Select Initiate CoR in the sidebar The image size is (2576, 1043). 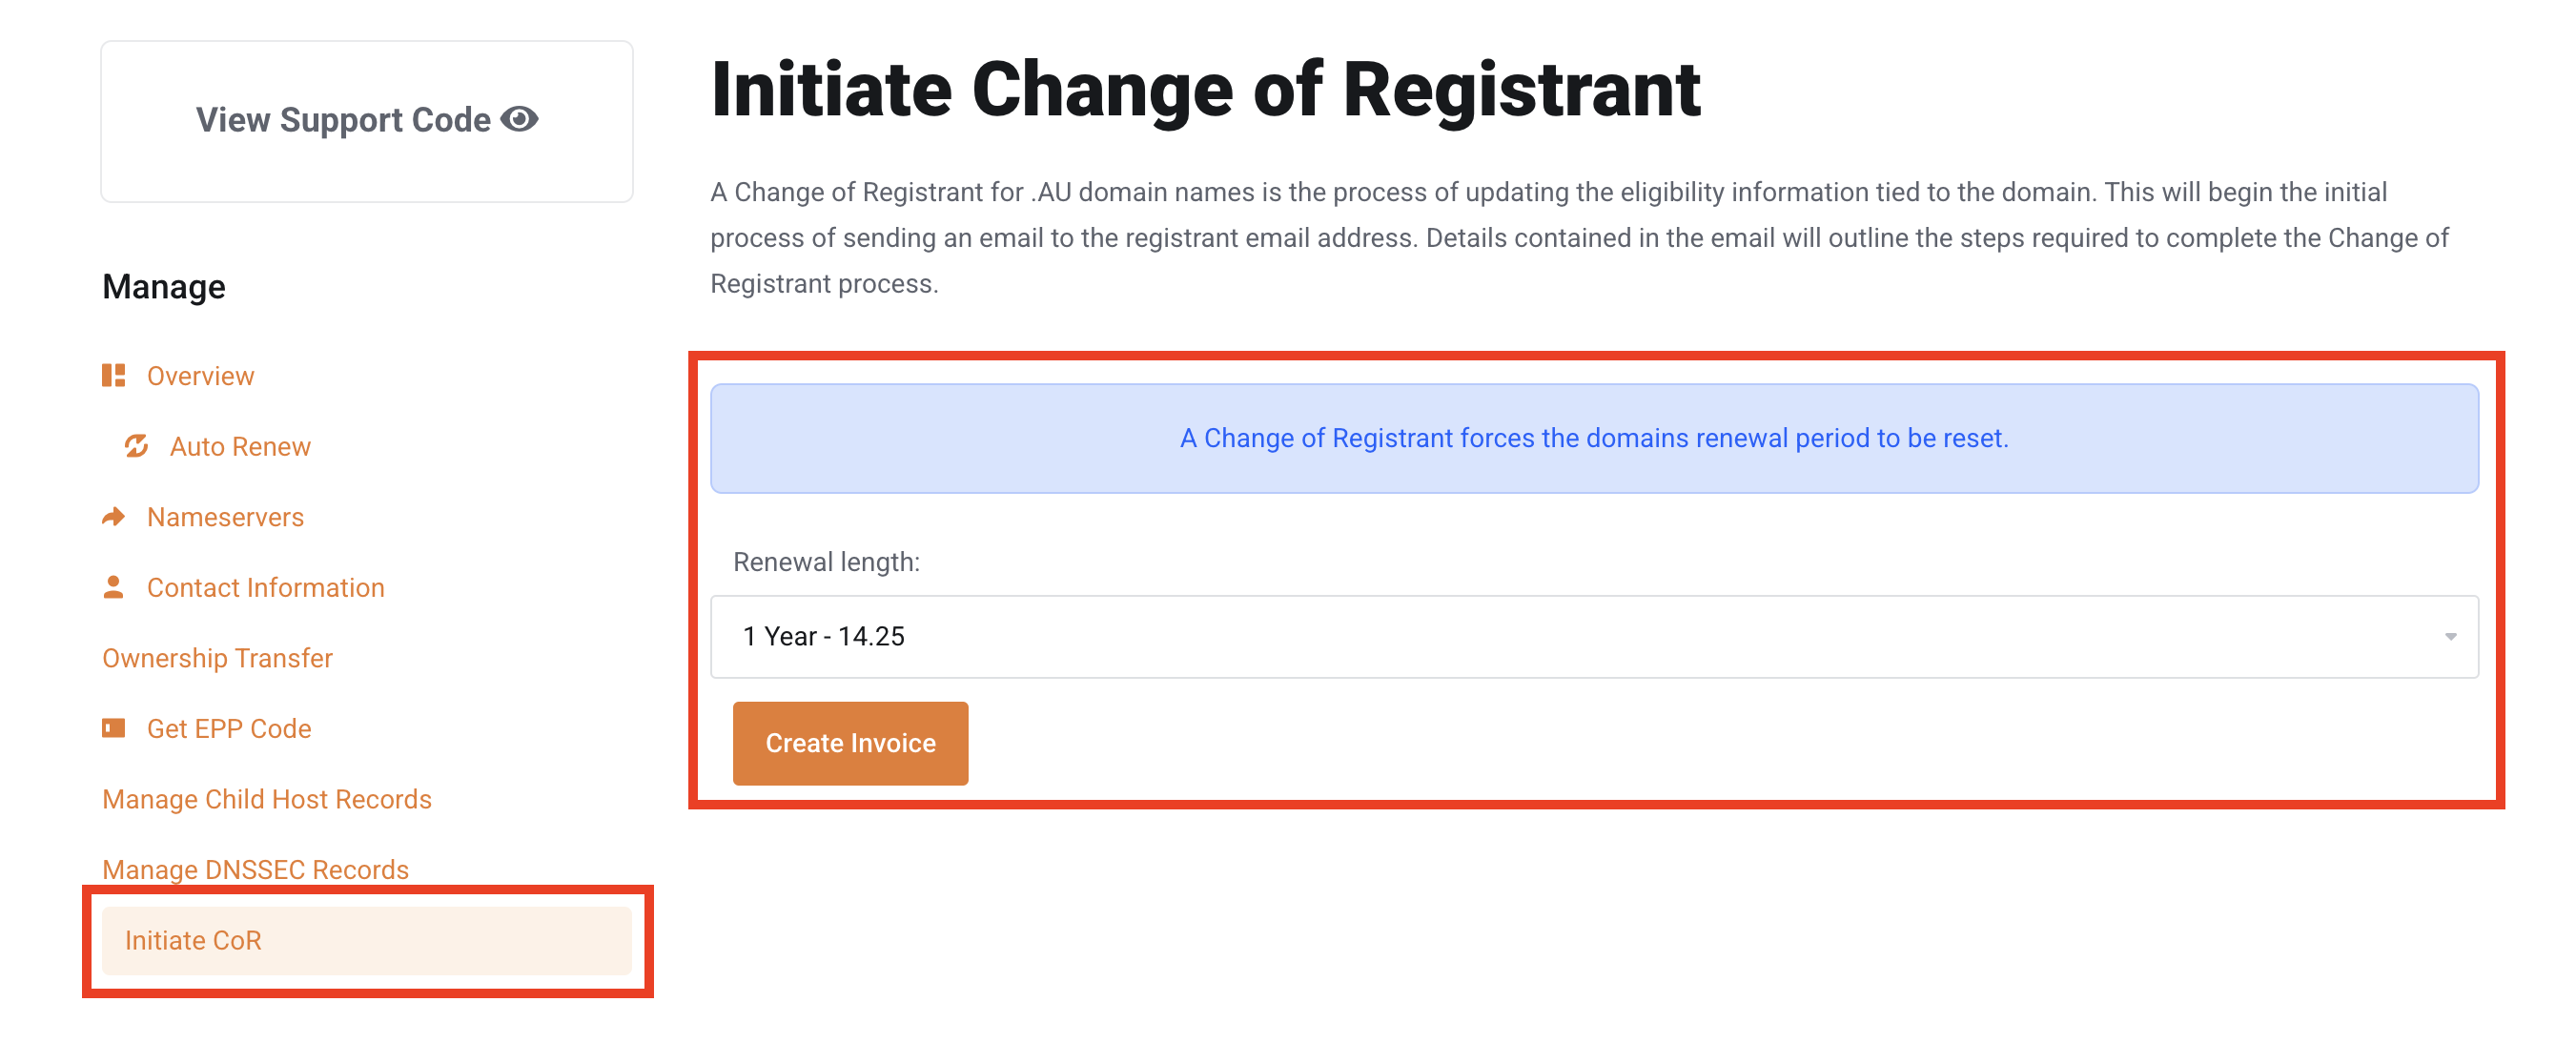pos(192,939)
